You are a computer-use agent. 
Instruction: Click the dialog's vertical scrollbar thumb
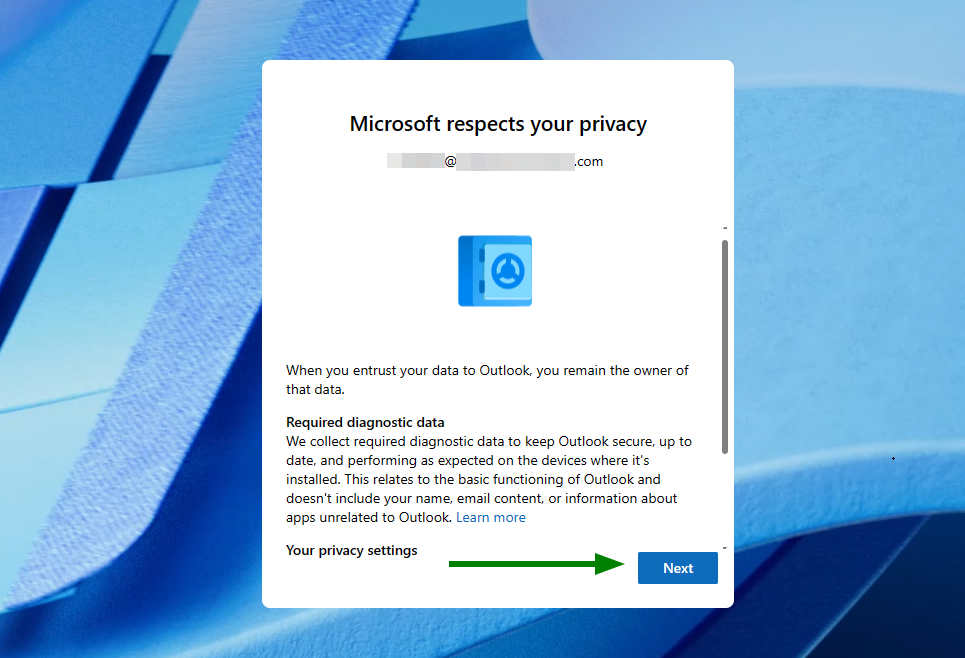click(725, 345)
